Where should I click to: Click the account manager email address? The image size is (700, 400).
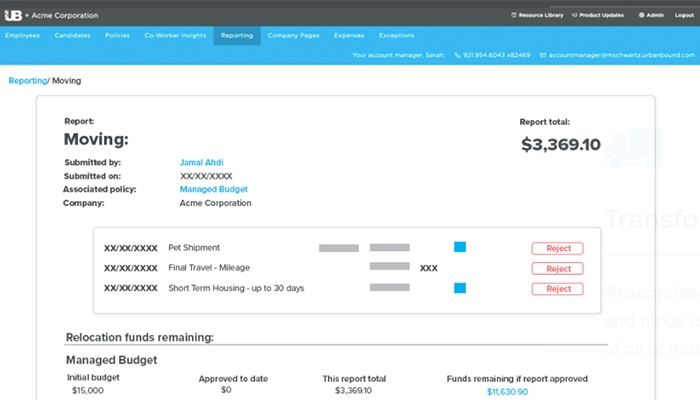tap(619, 55)
